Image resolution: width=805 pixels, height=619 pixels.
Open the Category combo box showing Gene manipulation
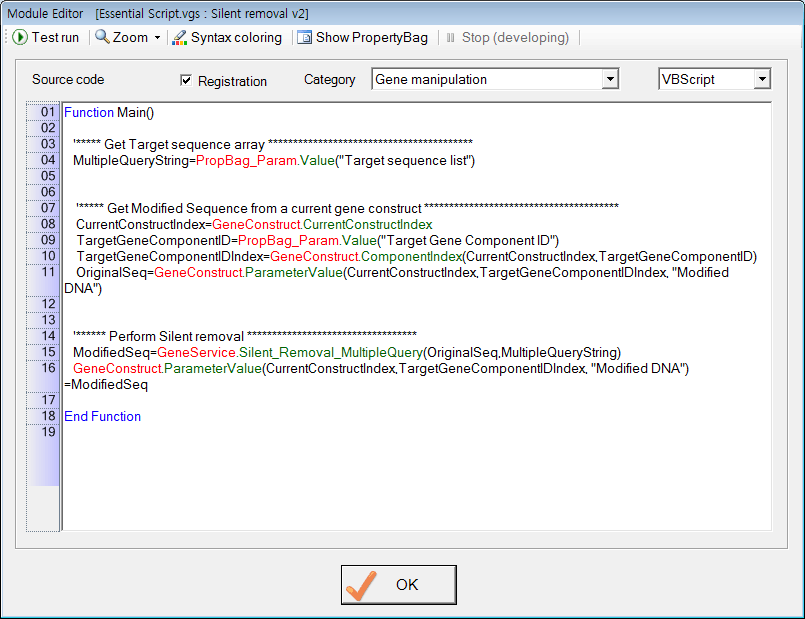click(x=494, y=79)
